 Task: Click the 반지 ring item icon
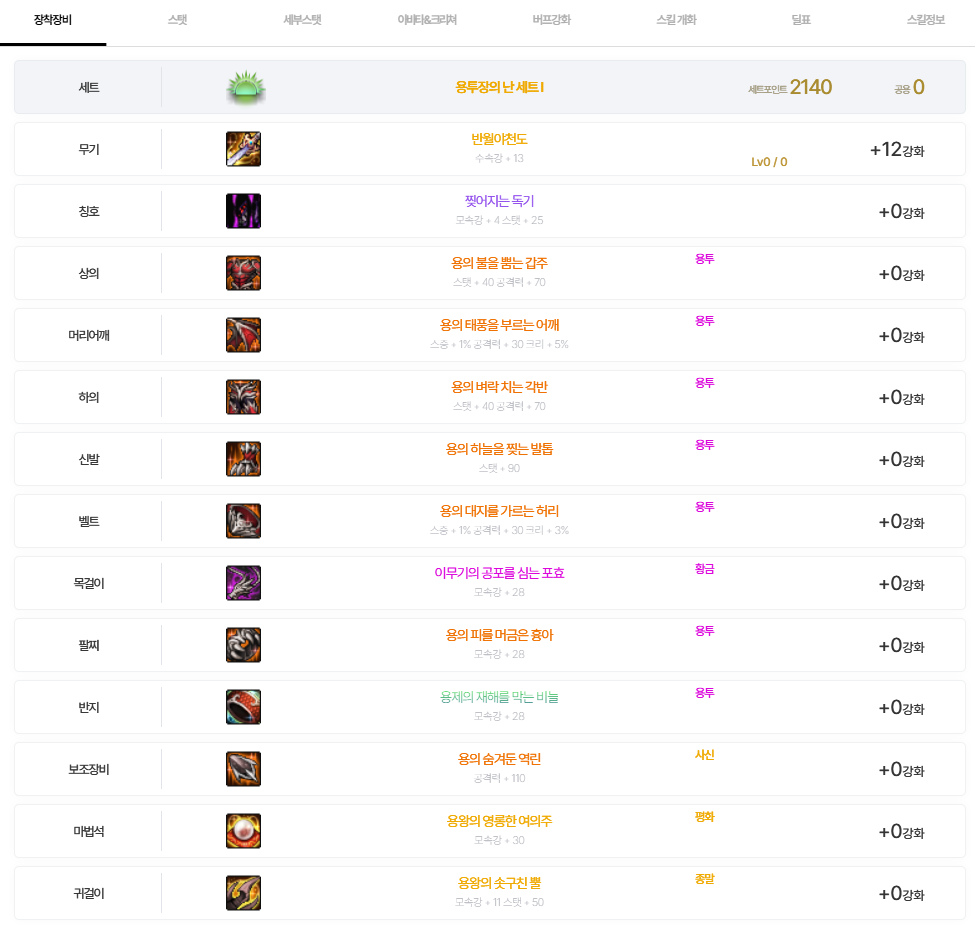(243, 707)
